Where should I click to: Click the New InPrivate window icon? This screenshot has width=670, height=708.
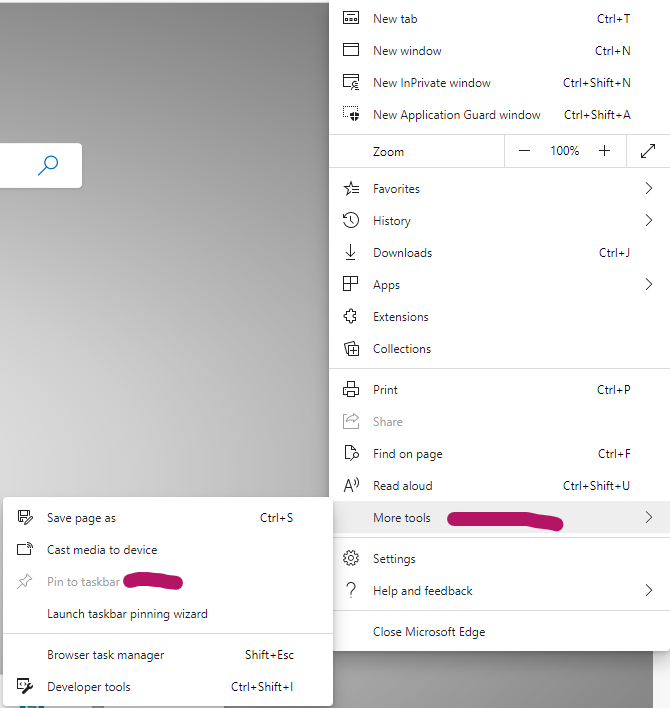[351, 82]
